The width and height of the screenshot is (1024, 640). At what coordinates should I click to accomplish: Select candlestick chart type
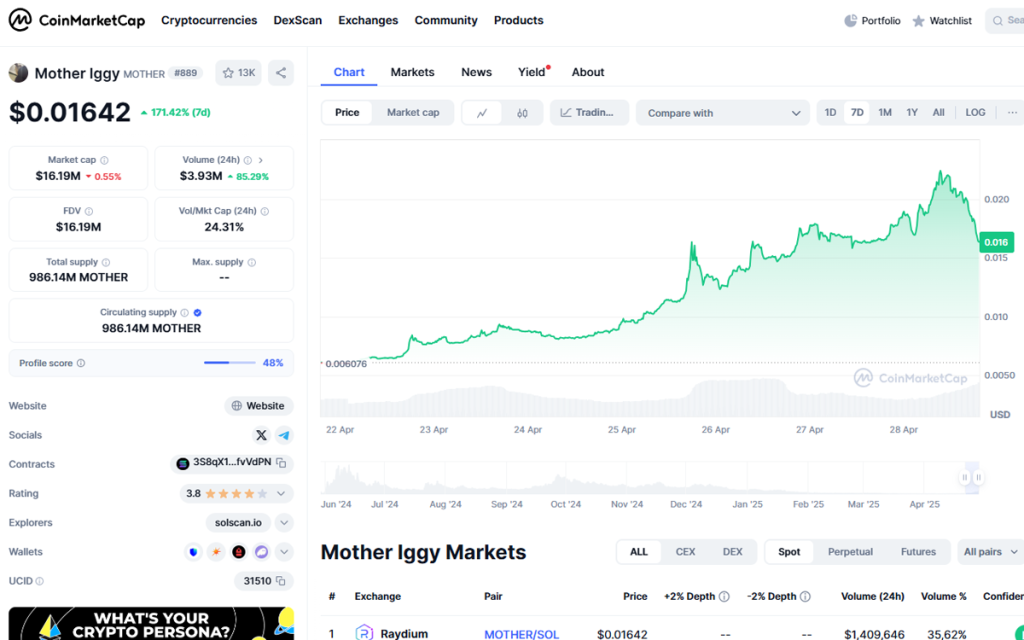tap(522, 113)
